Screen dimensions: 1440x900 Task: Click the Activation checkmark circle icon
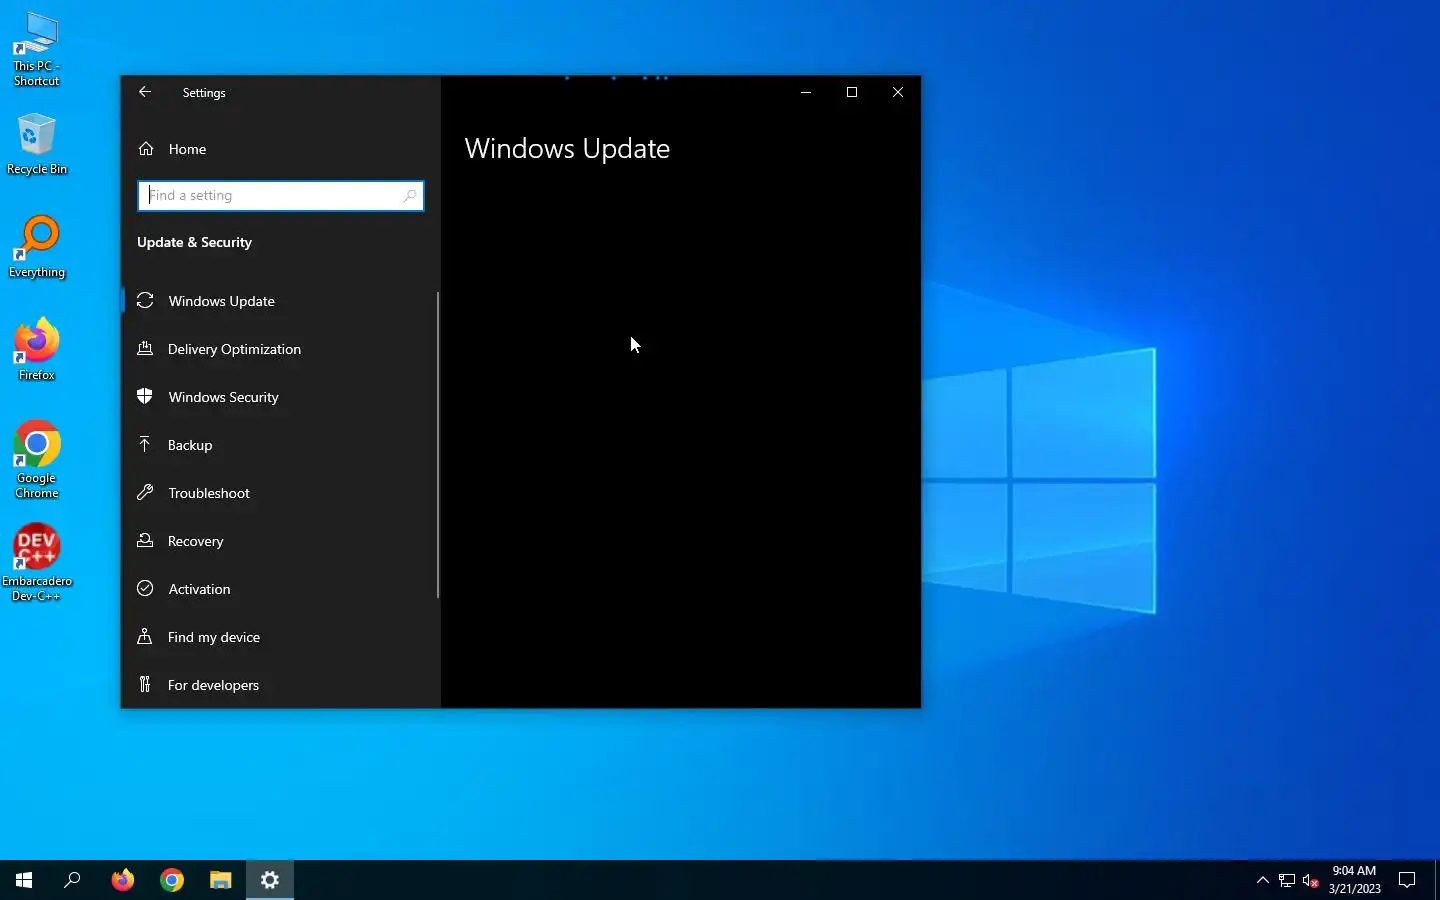(x=145, y=588)
